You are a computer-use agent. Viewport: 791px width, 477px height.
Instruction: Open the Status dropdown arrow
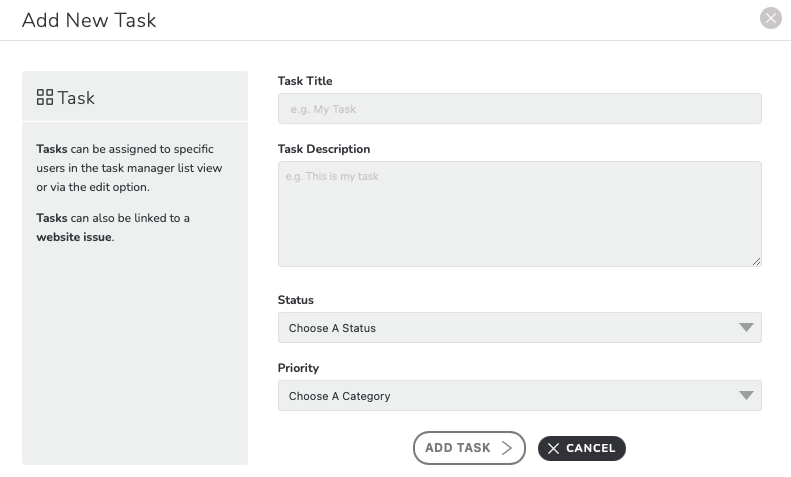[746, 328]
